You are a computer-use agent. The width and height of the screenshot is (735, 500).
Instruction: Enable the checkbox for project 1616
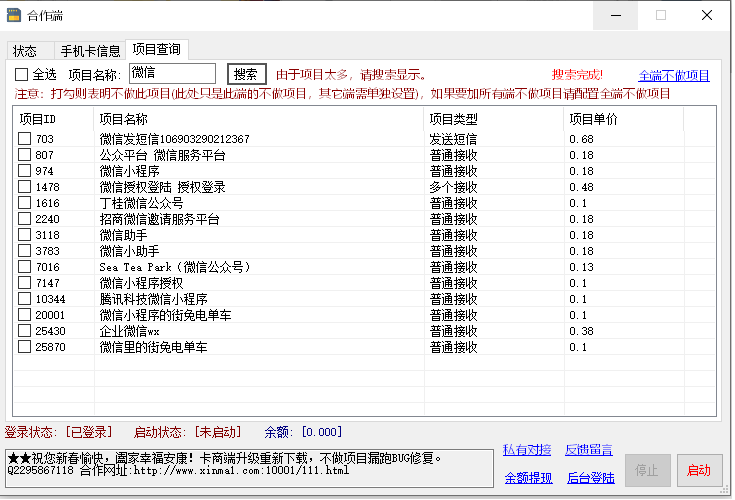tap(24, 203)
